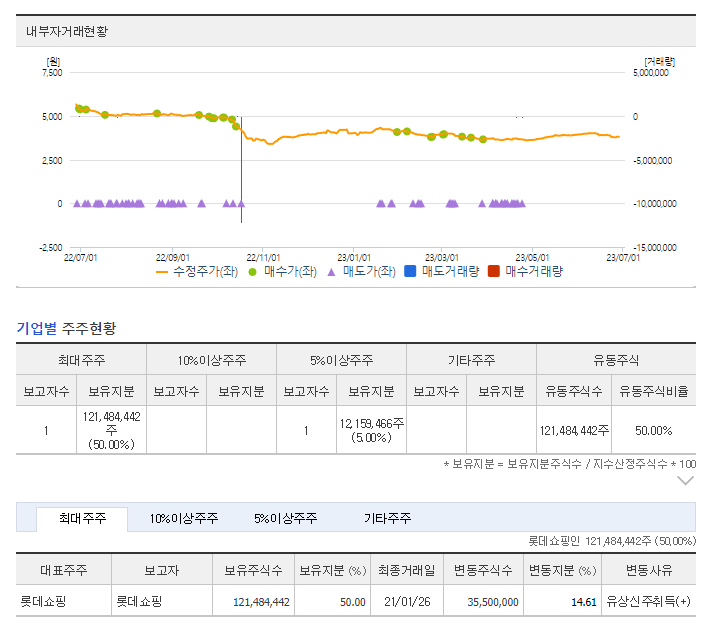Image resolution: width=711 pixels, height=624 pixels.
Task: Click the 변동사유 column header
Action: 649,570
